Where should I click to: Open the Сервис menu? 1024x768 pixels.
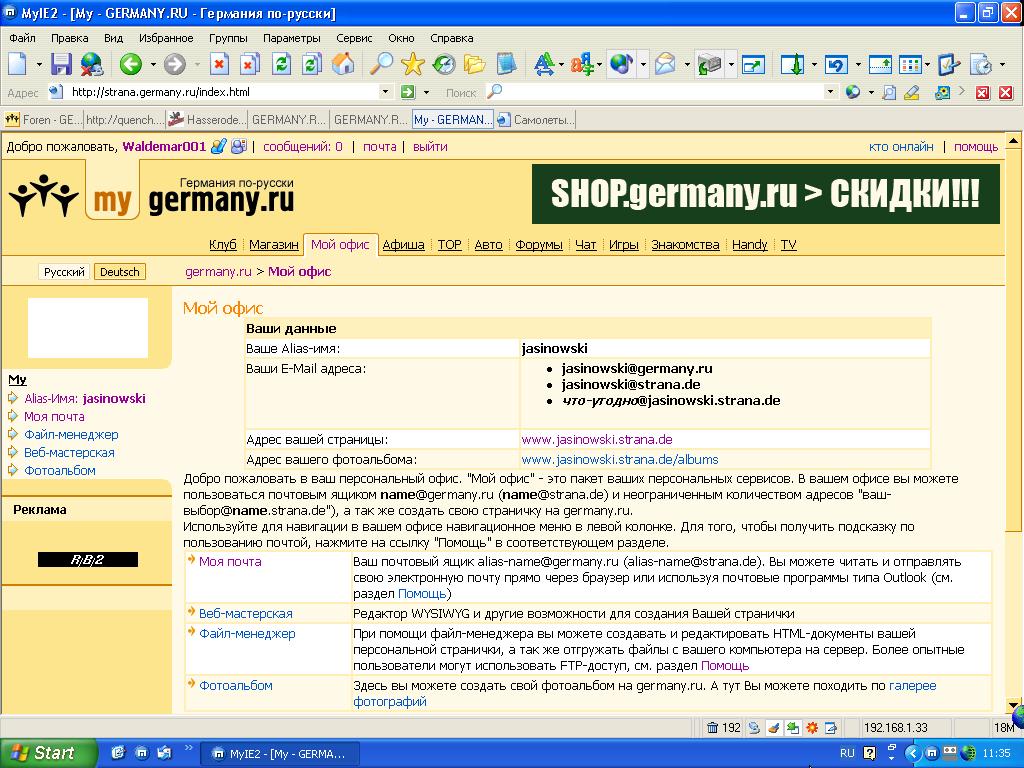pyautogui.click(x=354, y=38)
